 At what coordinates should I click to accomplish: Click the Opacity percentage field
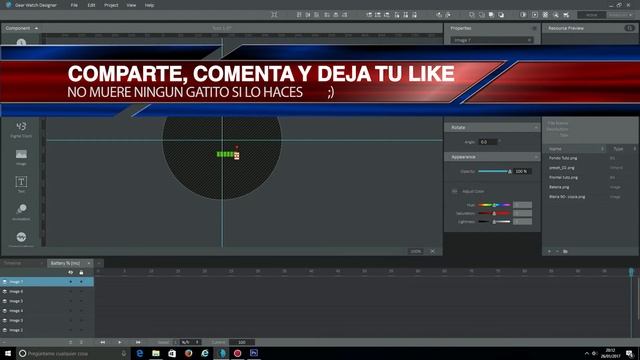[x=522, y=171]
